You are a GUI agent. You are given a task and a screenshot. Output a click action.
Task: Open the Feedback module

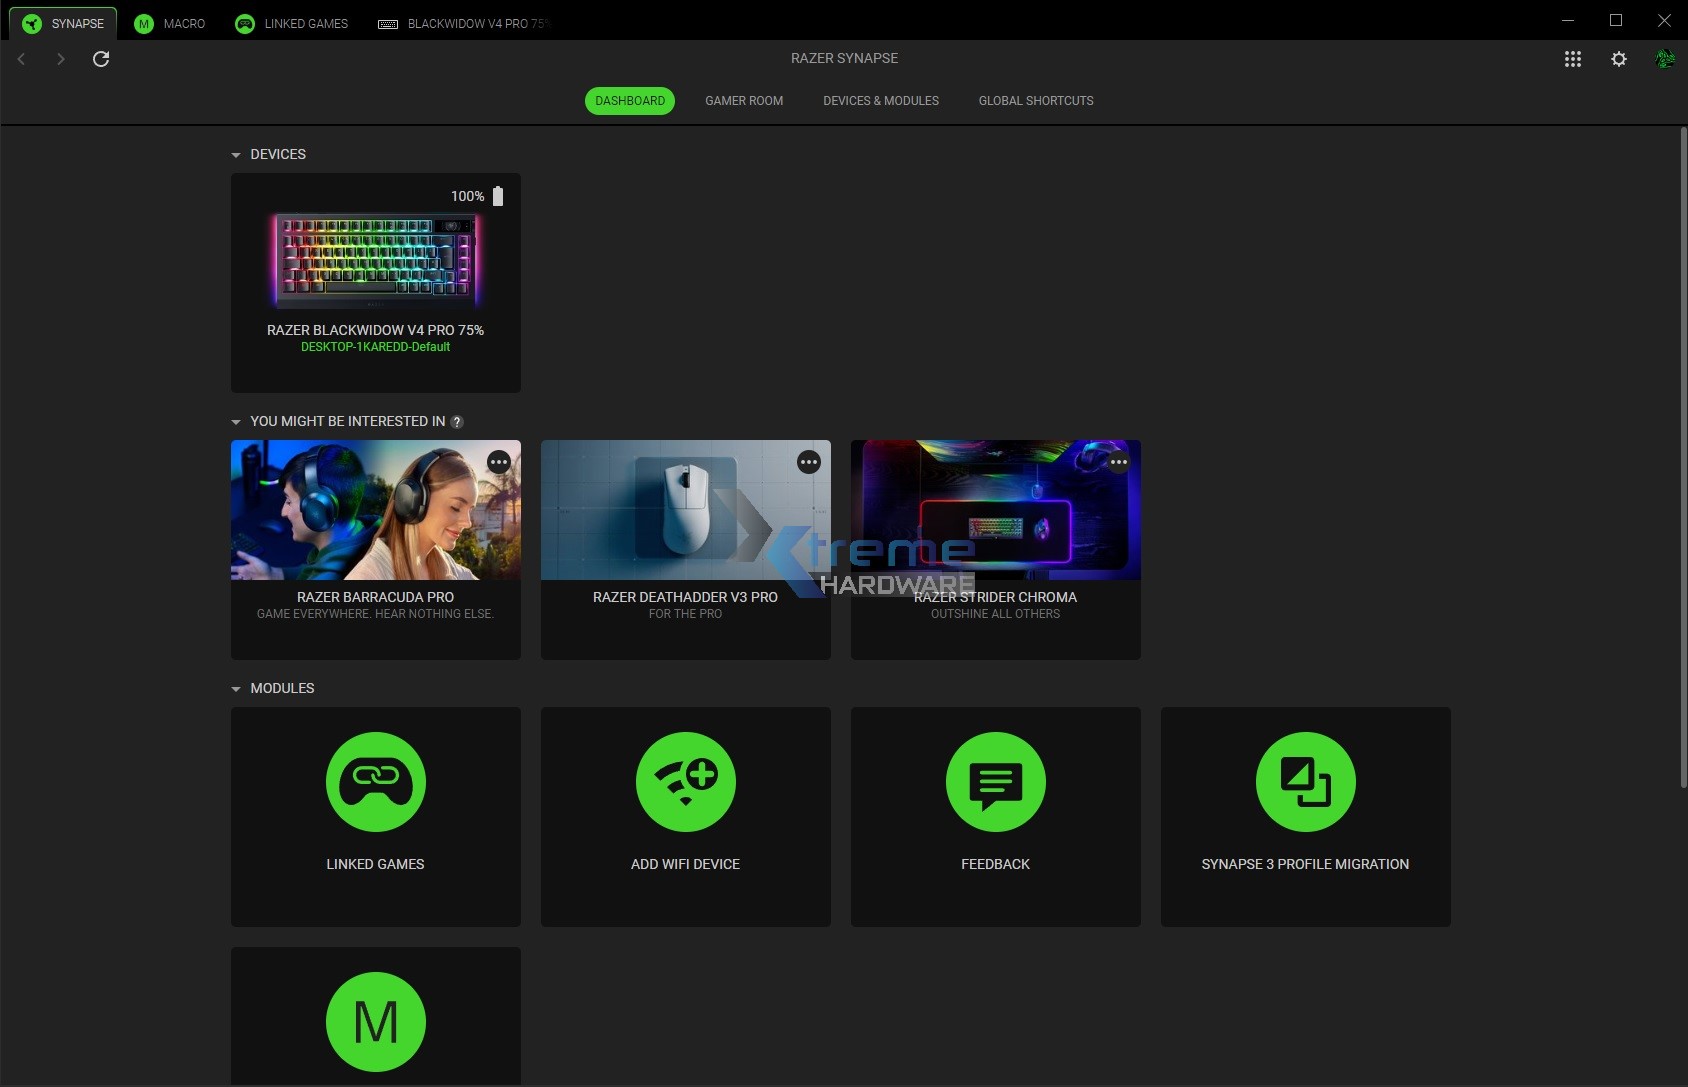995,816
